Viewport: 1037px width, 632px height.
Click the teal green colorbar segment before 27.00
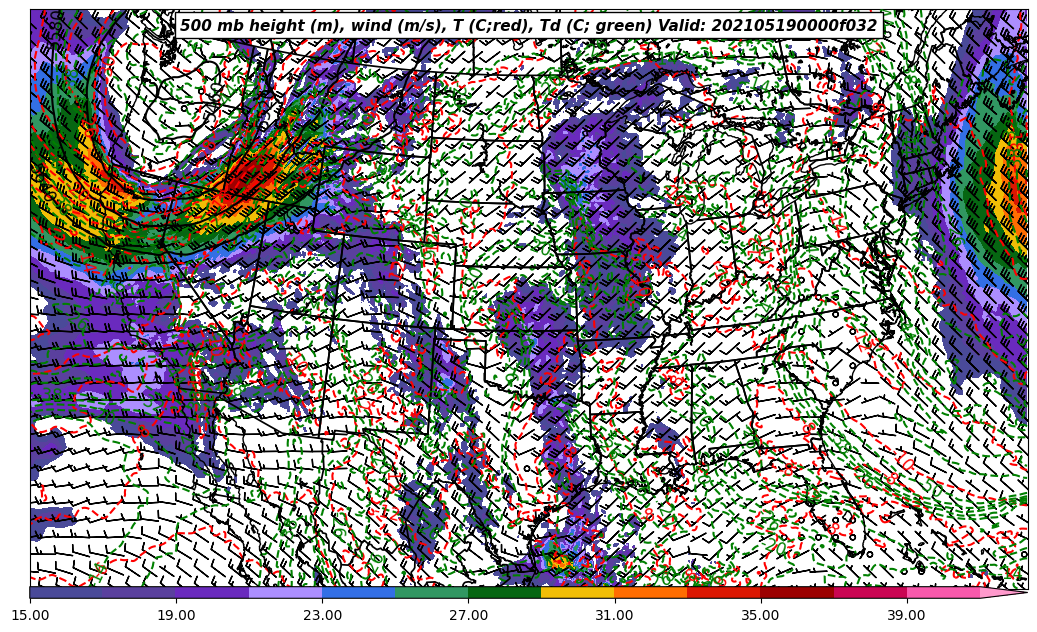431,592
